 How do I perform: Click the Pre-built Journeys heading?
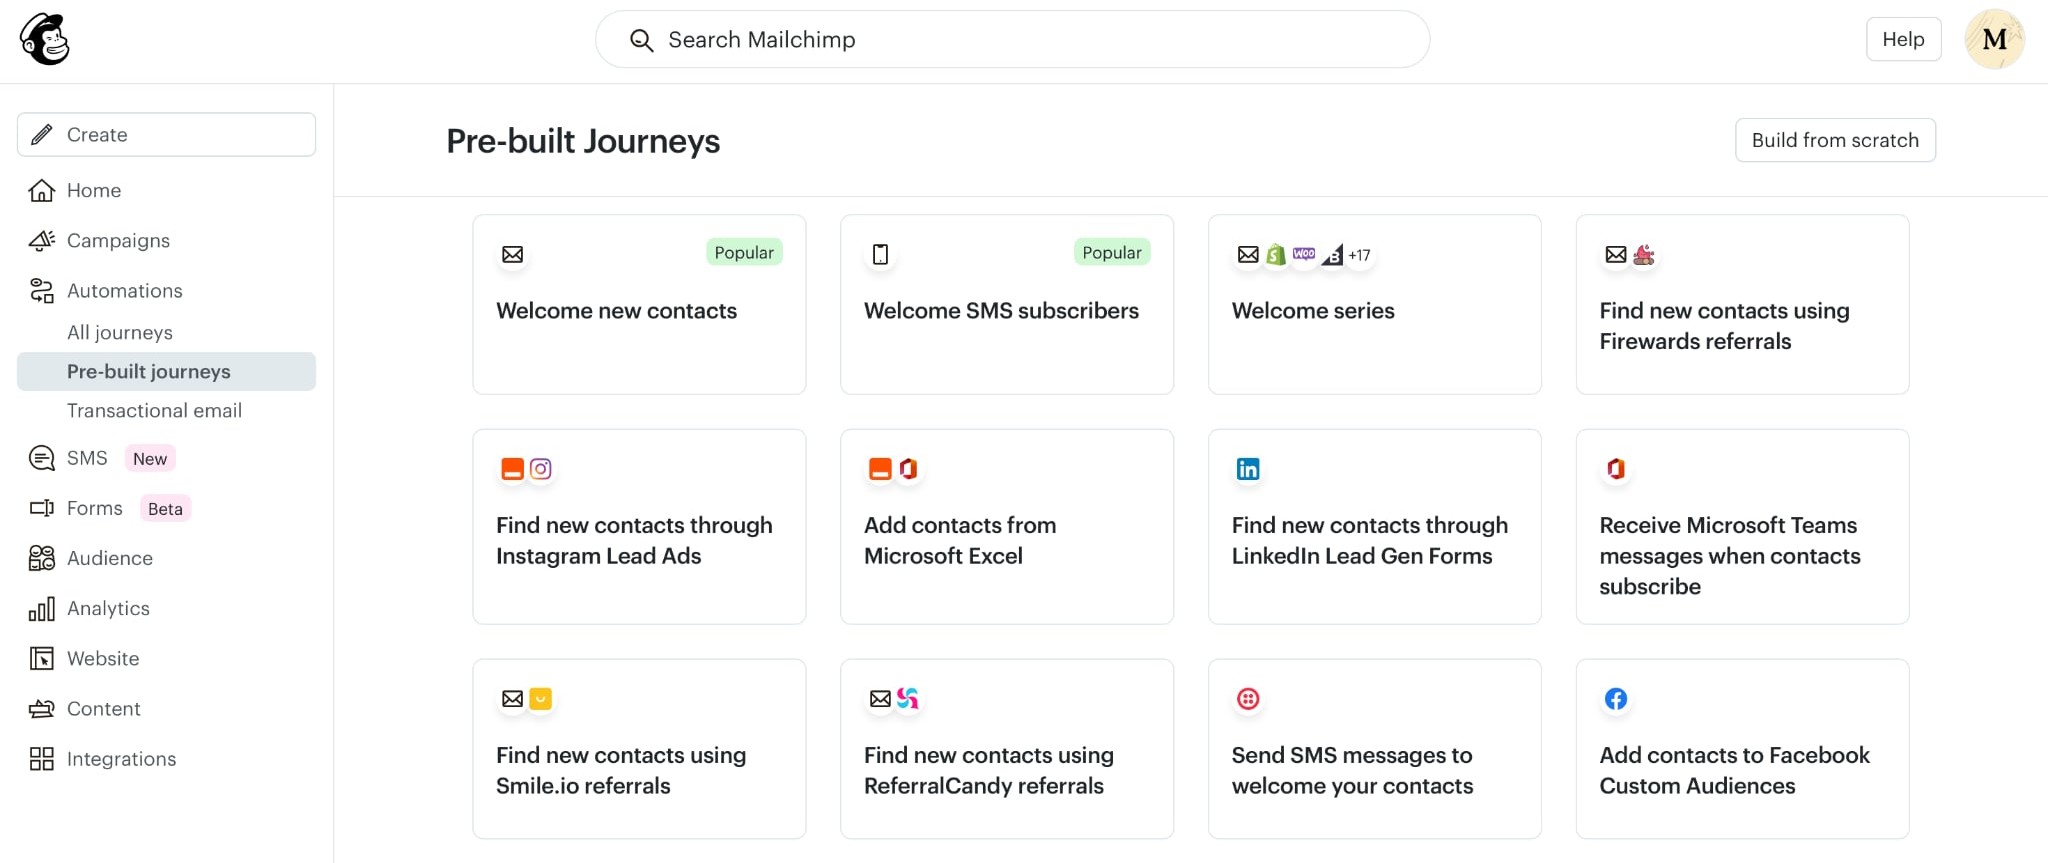pyautogui.click(x=583, y=141)
